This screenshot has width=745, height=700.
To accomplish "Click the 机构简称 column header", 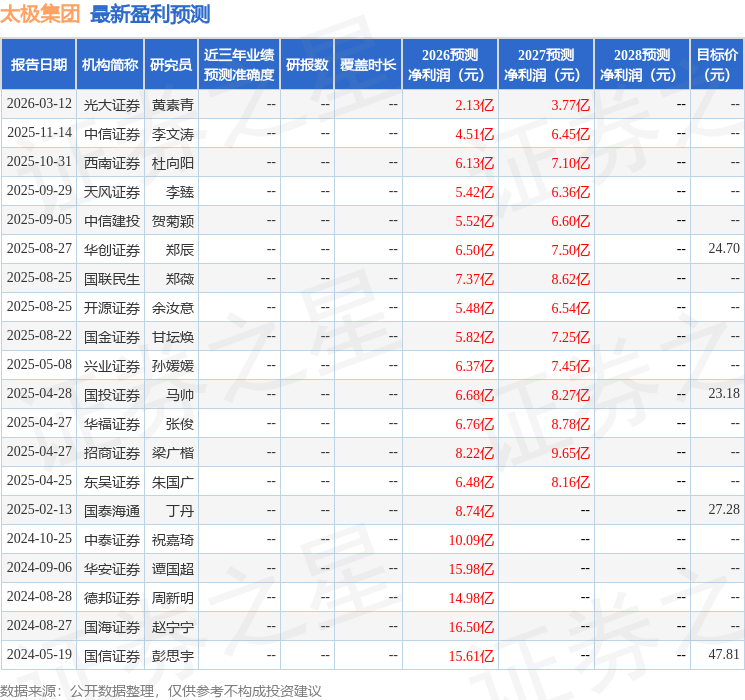I will [x=110, y=65].
